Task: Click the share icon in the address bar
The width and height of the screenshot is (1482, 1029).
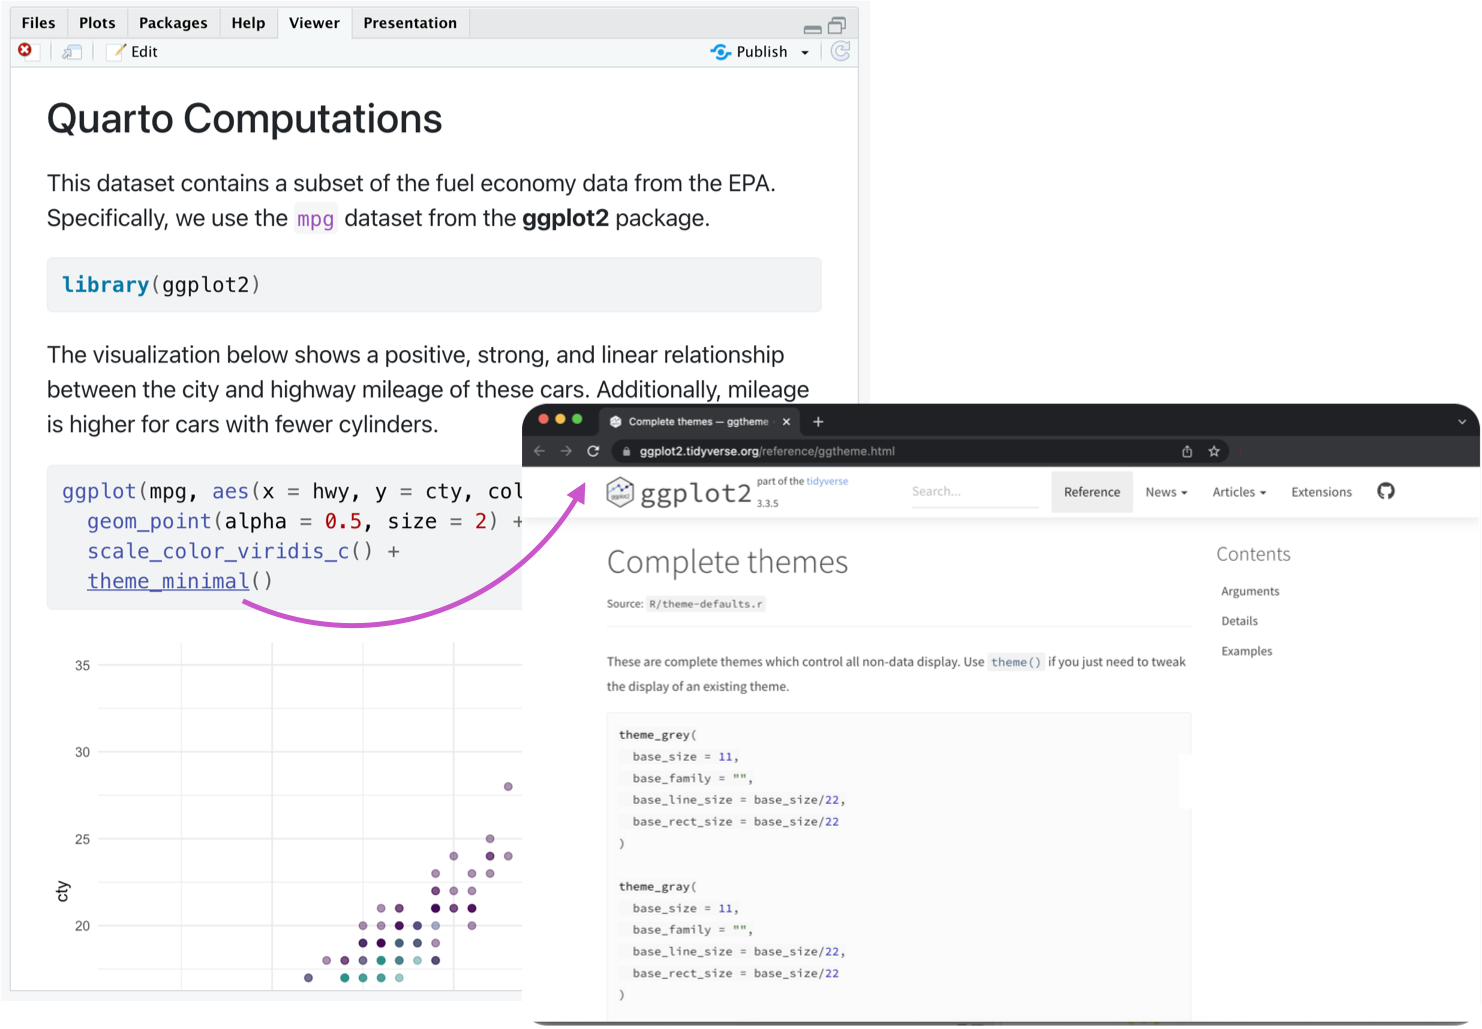Action: tap(1187, 451)
